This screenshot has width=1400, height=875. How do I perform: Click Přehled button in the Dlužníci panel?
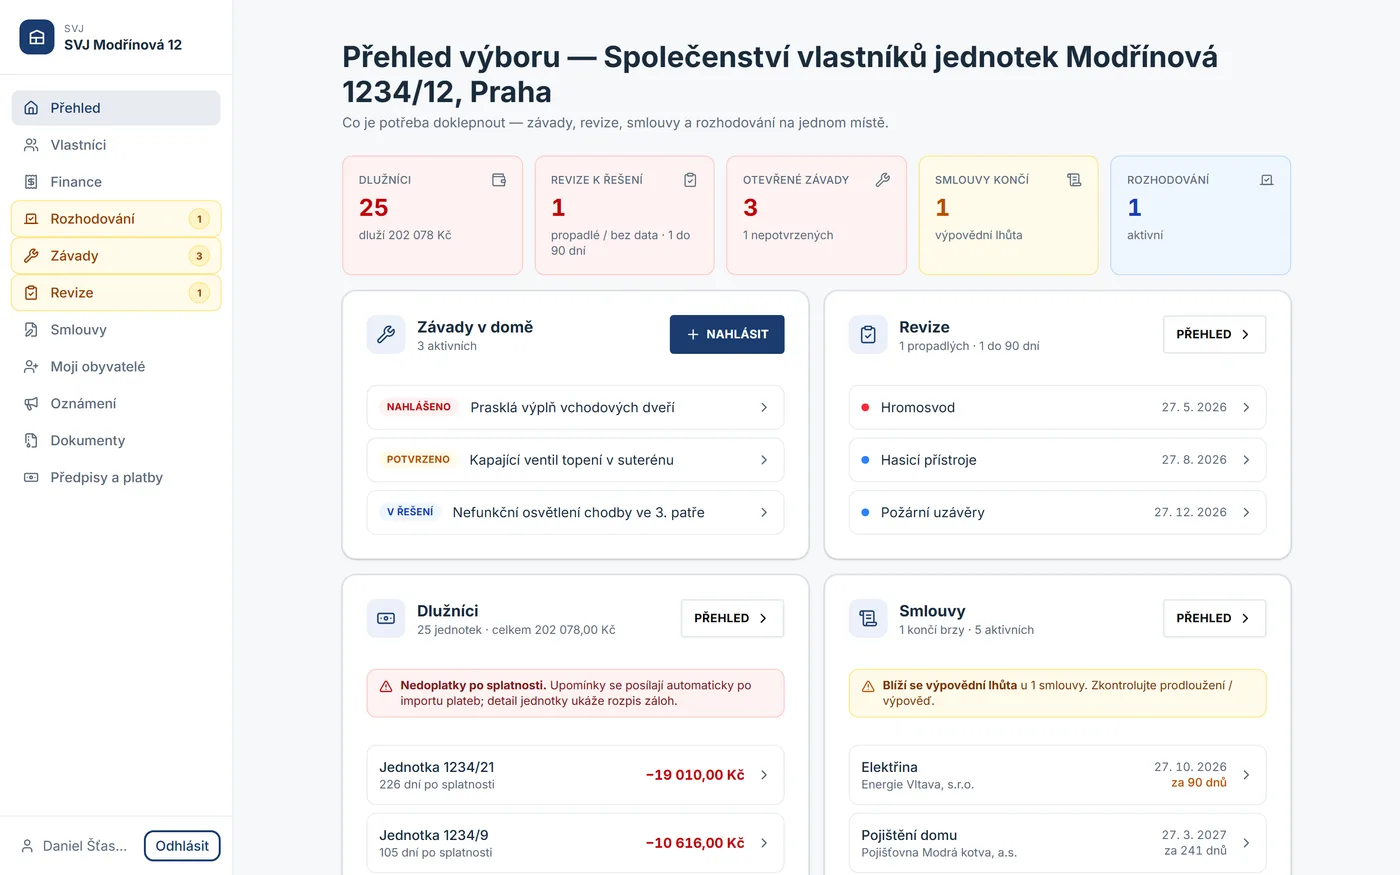pos(732,619)
